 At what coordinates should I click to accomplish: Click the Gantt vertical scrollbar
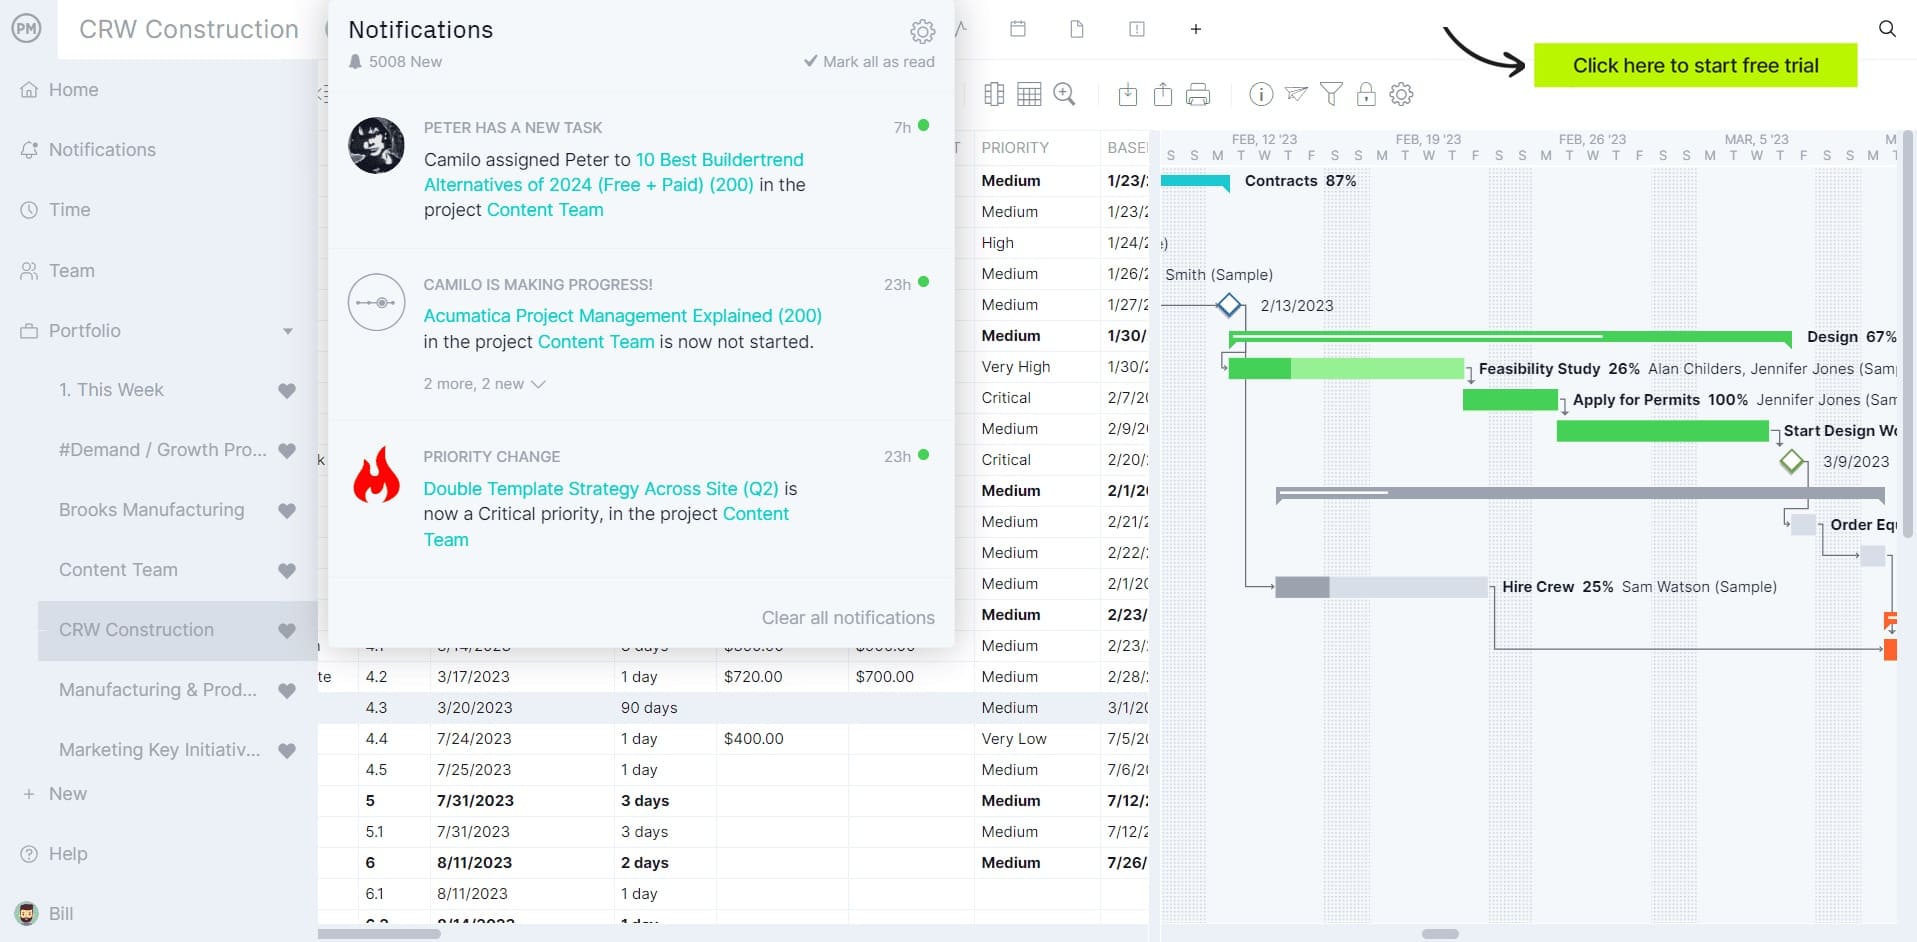pyautogui.click(x=1907, y=335)
